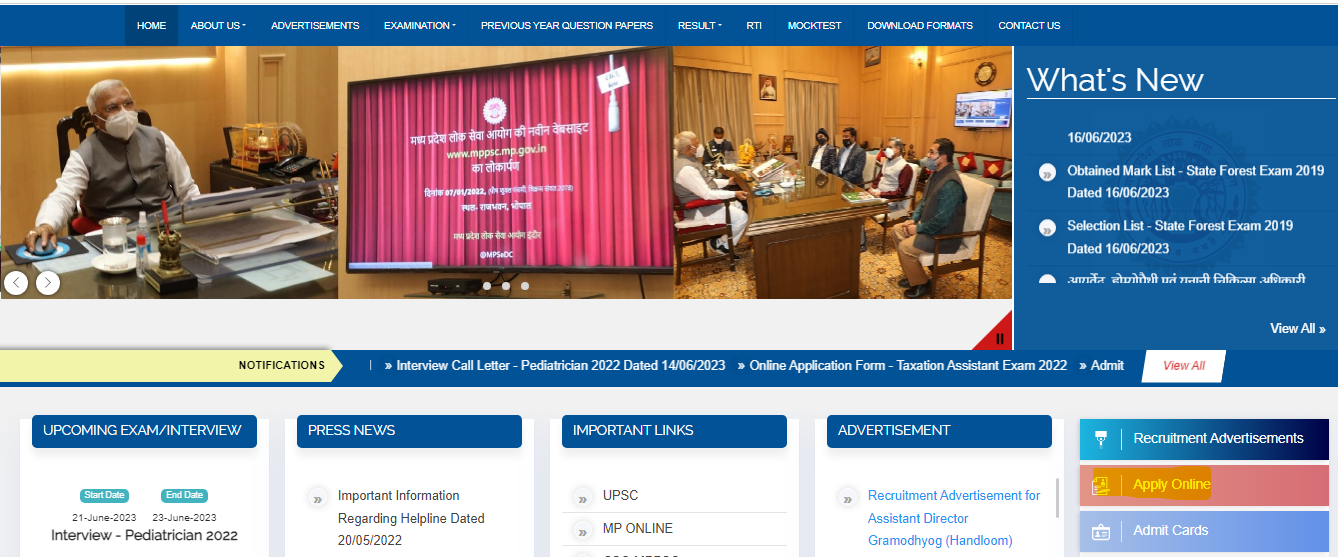The height and width of the screenshot is (557, 1338).
Task: Select the second carousel indicator dot
Action: click(x=506, y=286)
